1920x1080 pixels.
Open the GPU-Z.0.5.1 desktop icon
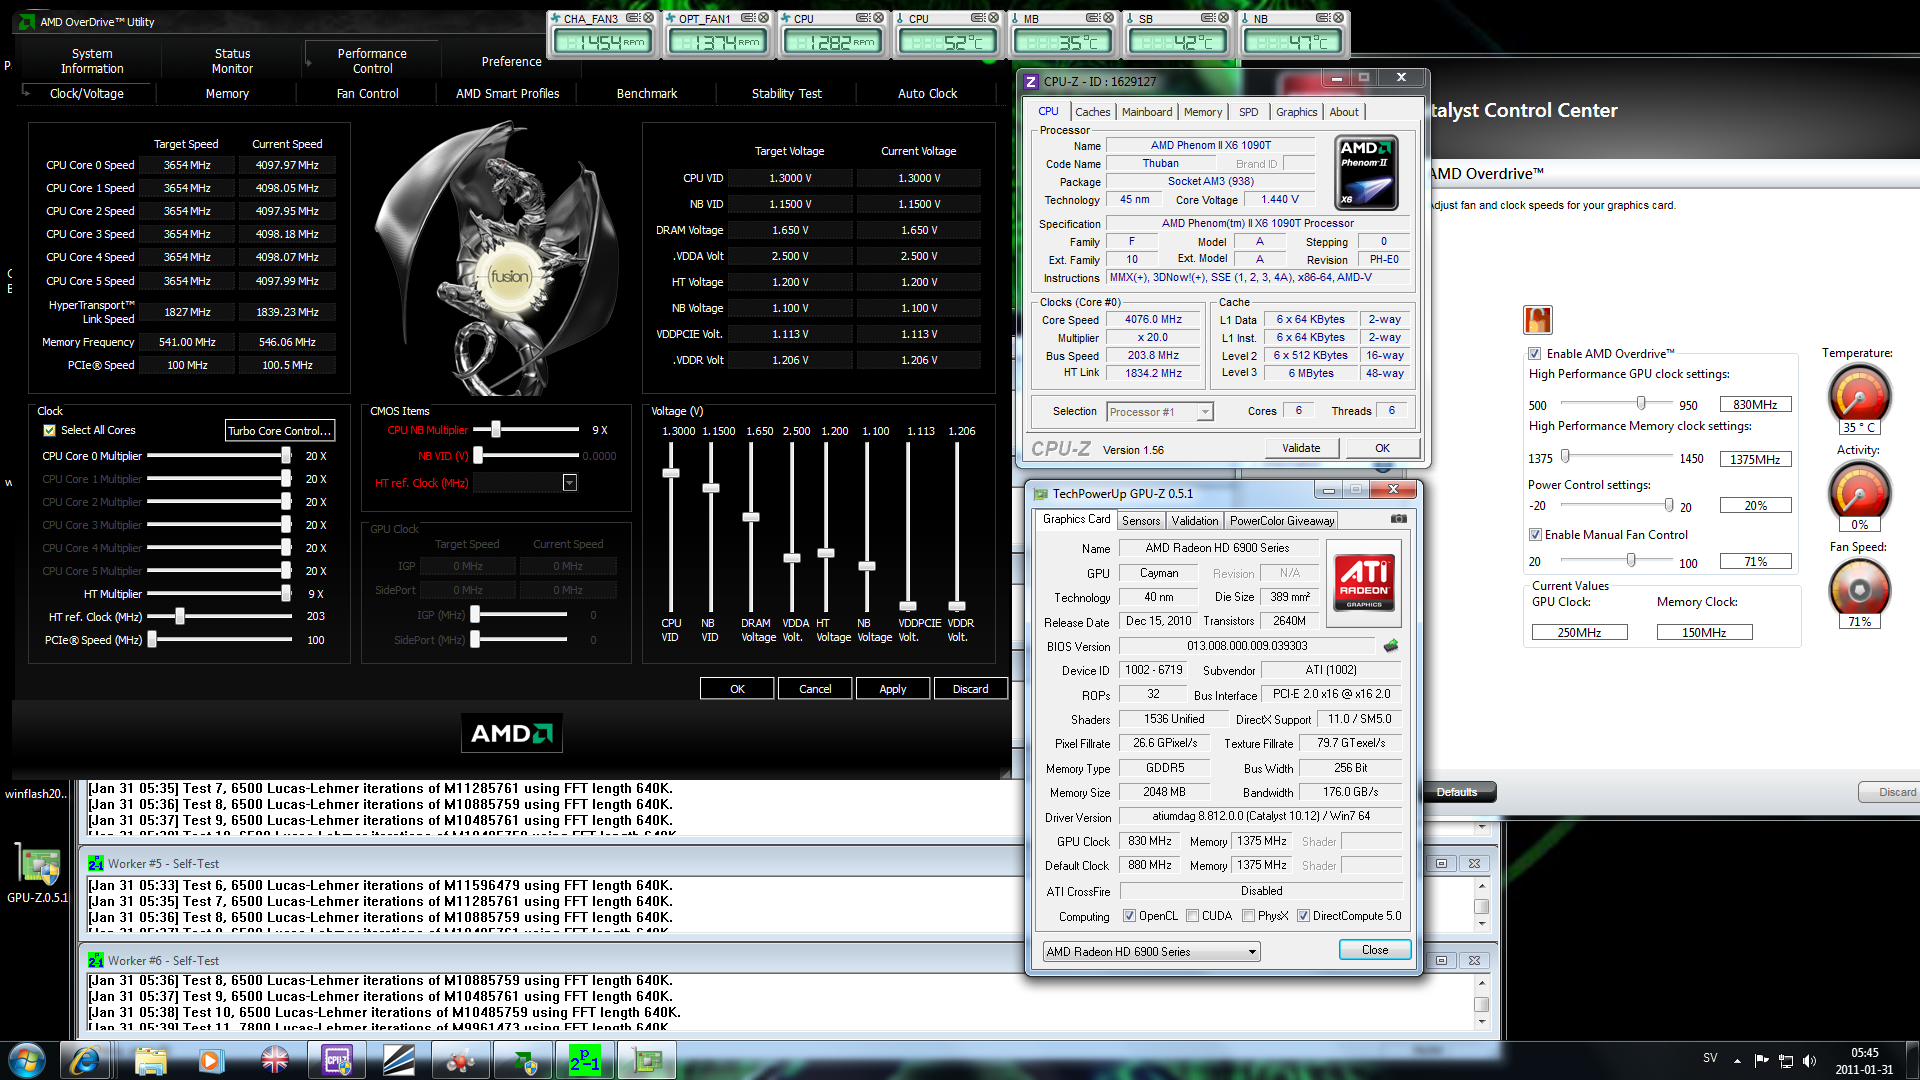38,872
